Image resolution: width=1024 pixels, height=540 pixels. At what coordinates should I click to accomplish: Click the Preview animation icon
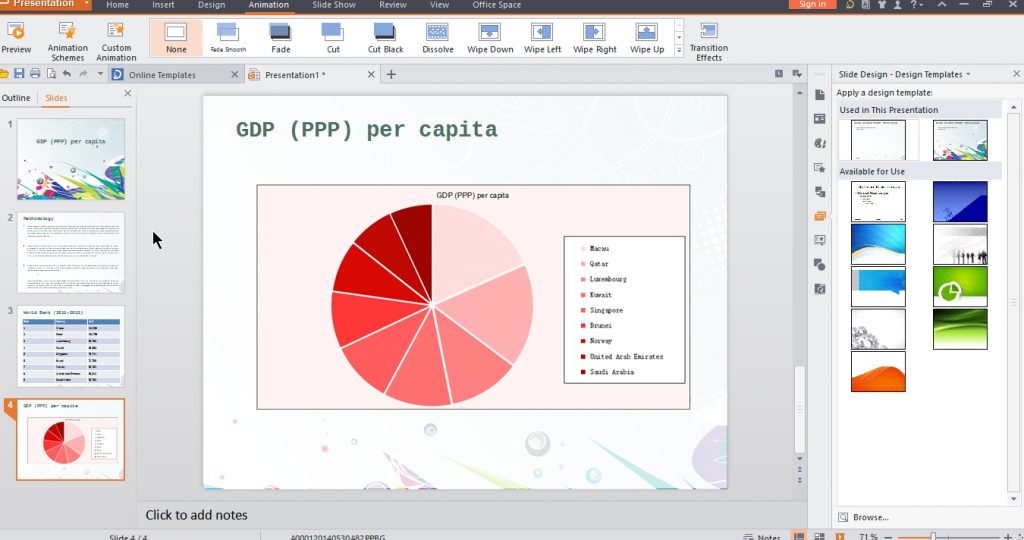pos(16,31)
